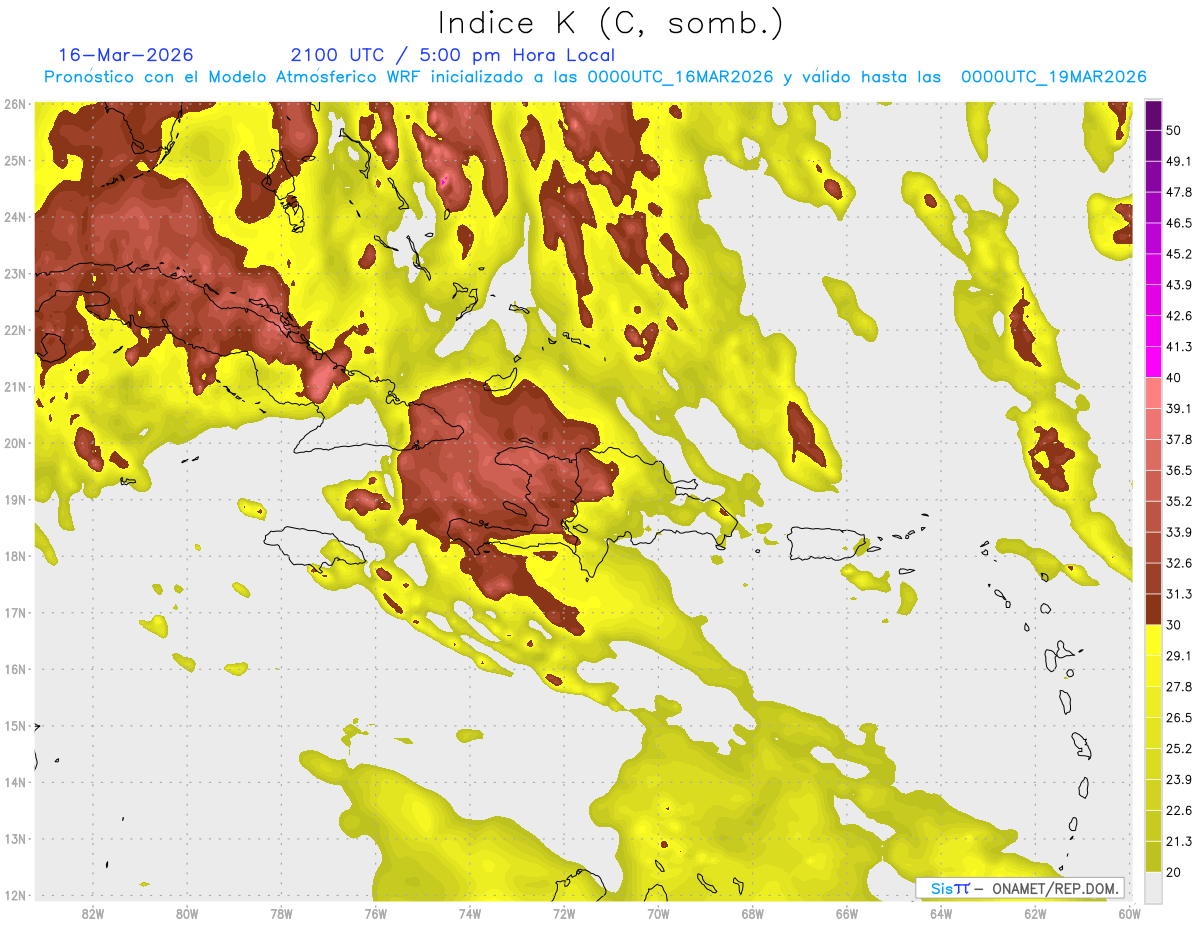
Task: Click the '12N' latitude label
Action: (x=15, y=895)
